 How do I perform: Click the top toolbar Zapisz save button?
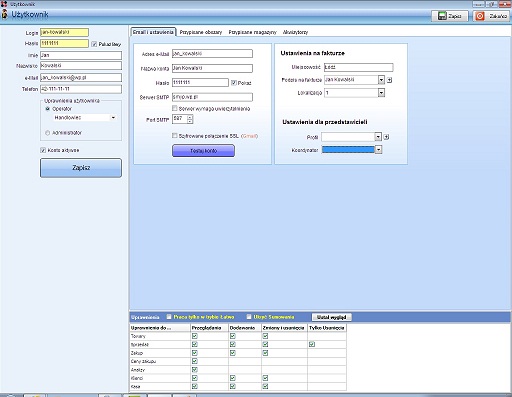pos(450,16)
